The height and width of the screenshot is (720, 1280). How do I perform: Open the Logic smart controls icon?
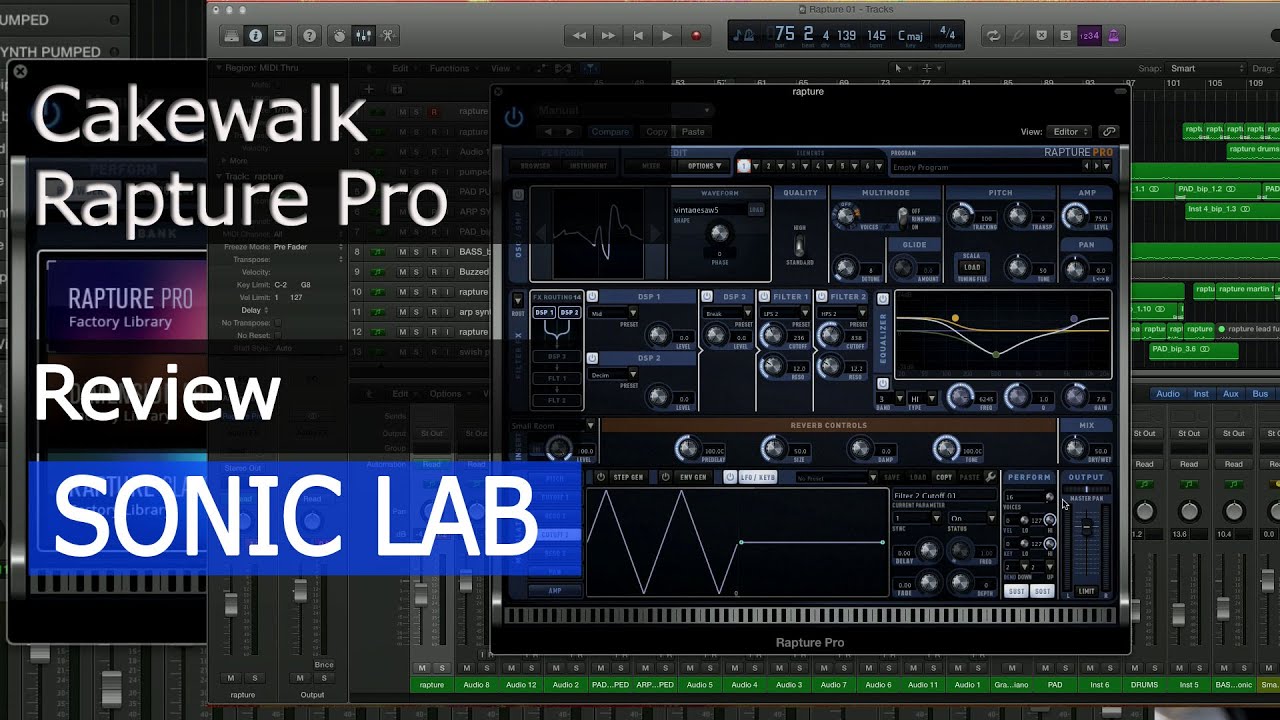click(x=340, y=36)
